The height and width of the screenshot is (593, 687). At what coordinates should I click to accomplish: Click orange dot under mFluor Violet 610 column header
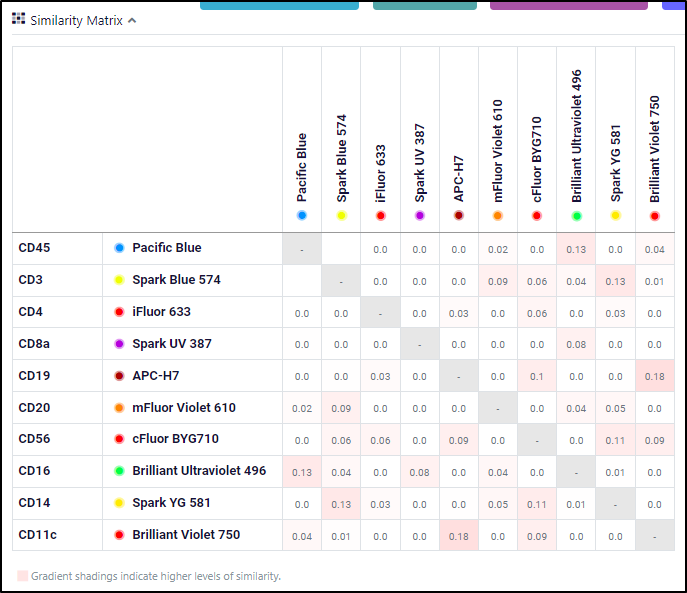coord(498,215)
